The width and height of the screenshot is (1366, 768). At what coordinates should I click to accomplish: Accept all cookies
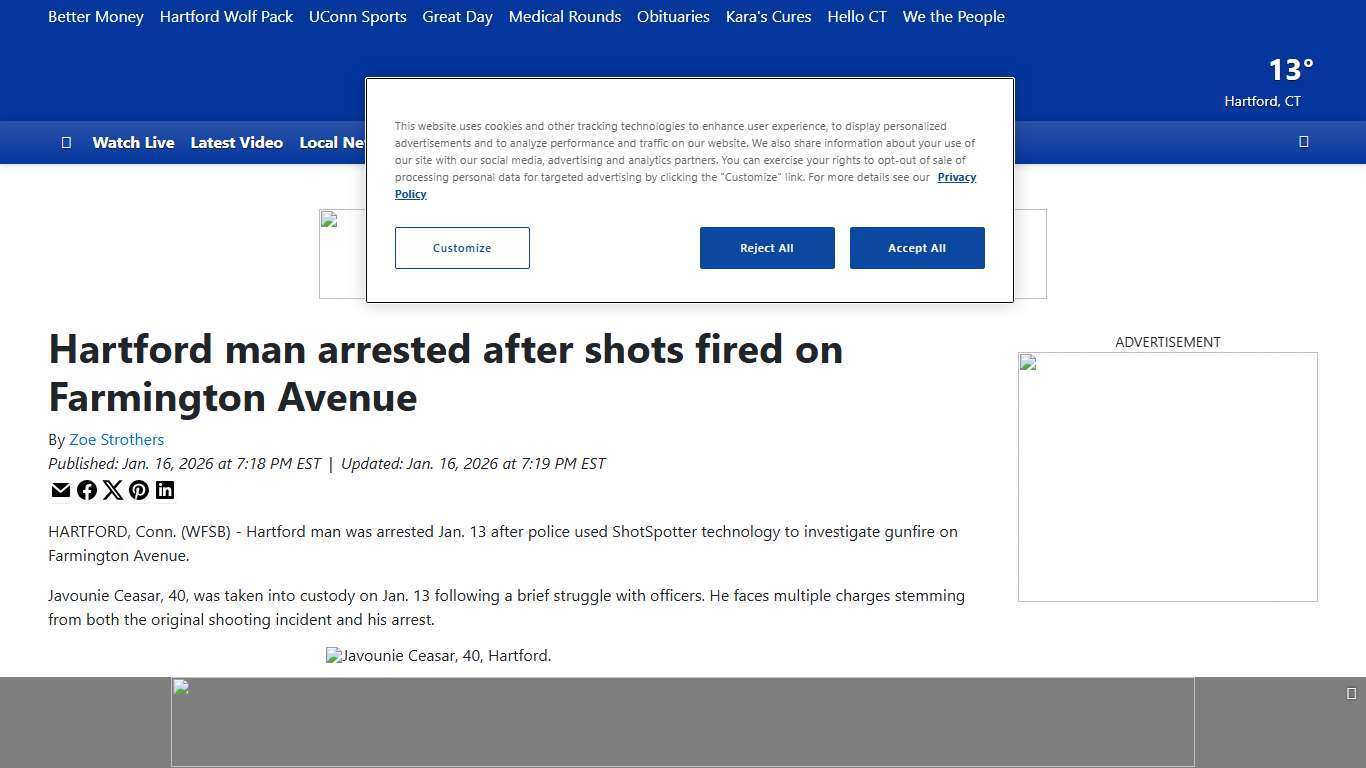917,247
